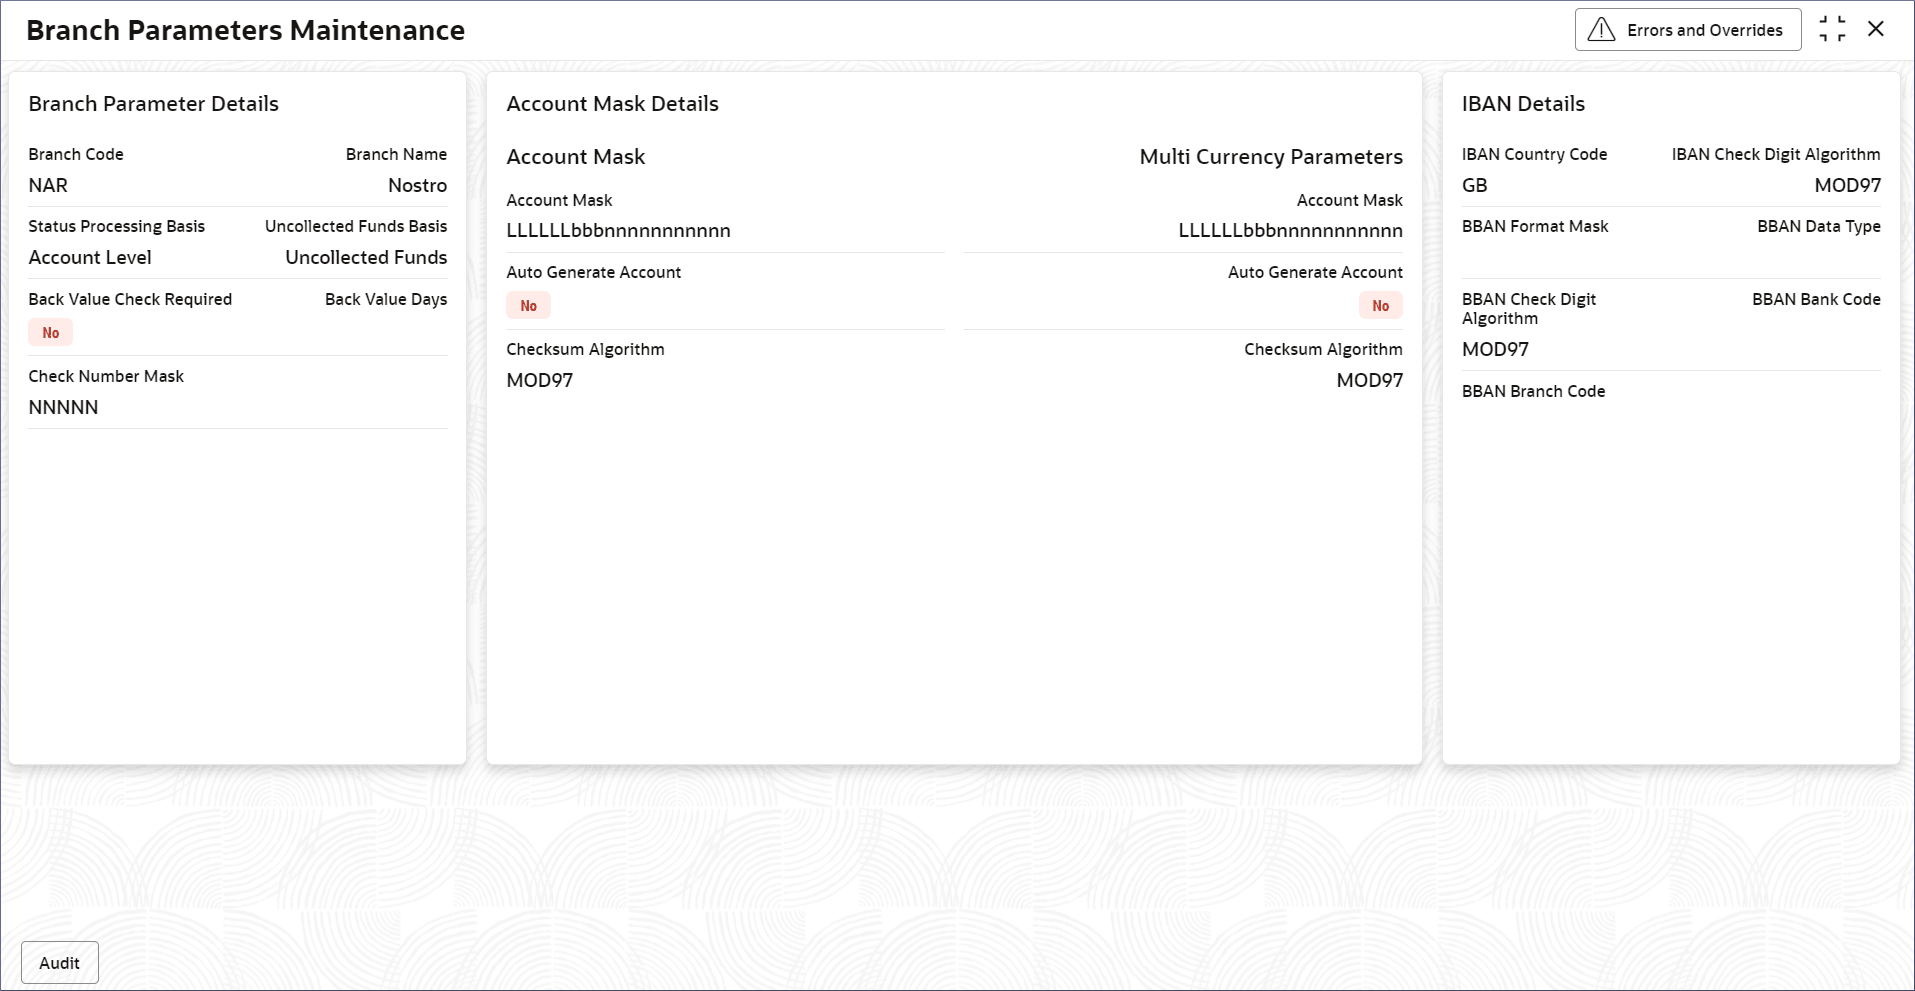
Task: Click the IBAN Check Digit Algorithm value MOD97
Action: [1847, 185]
